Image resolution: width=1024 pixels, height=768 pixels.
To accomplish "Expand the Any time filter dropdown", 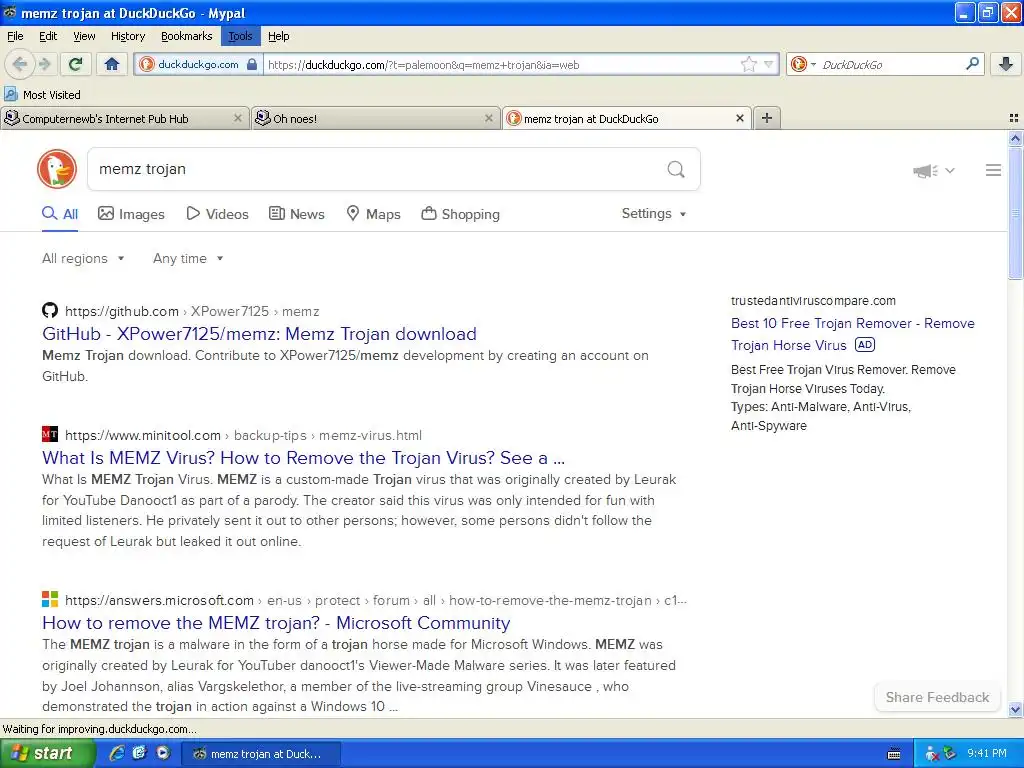I will 188,259.
